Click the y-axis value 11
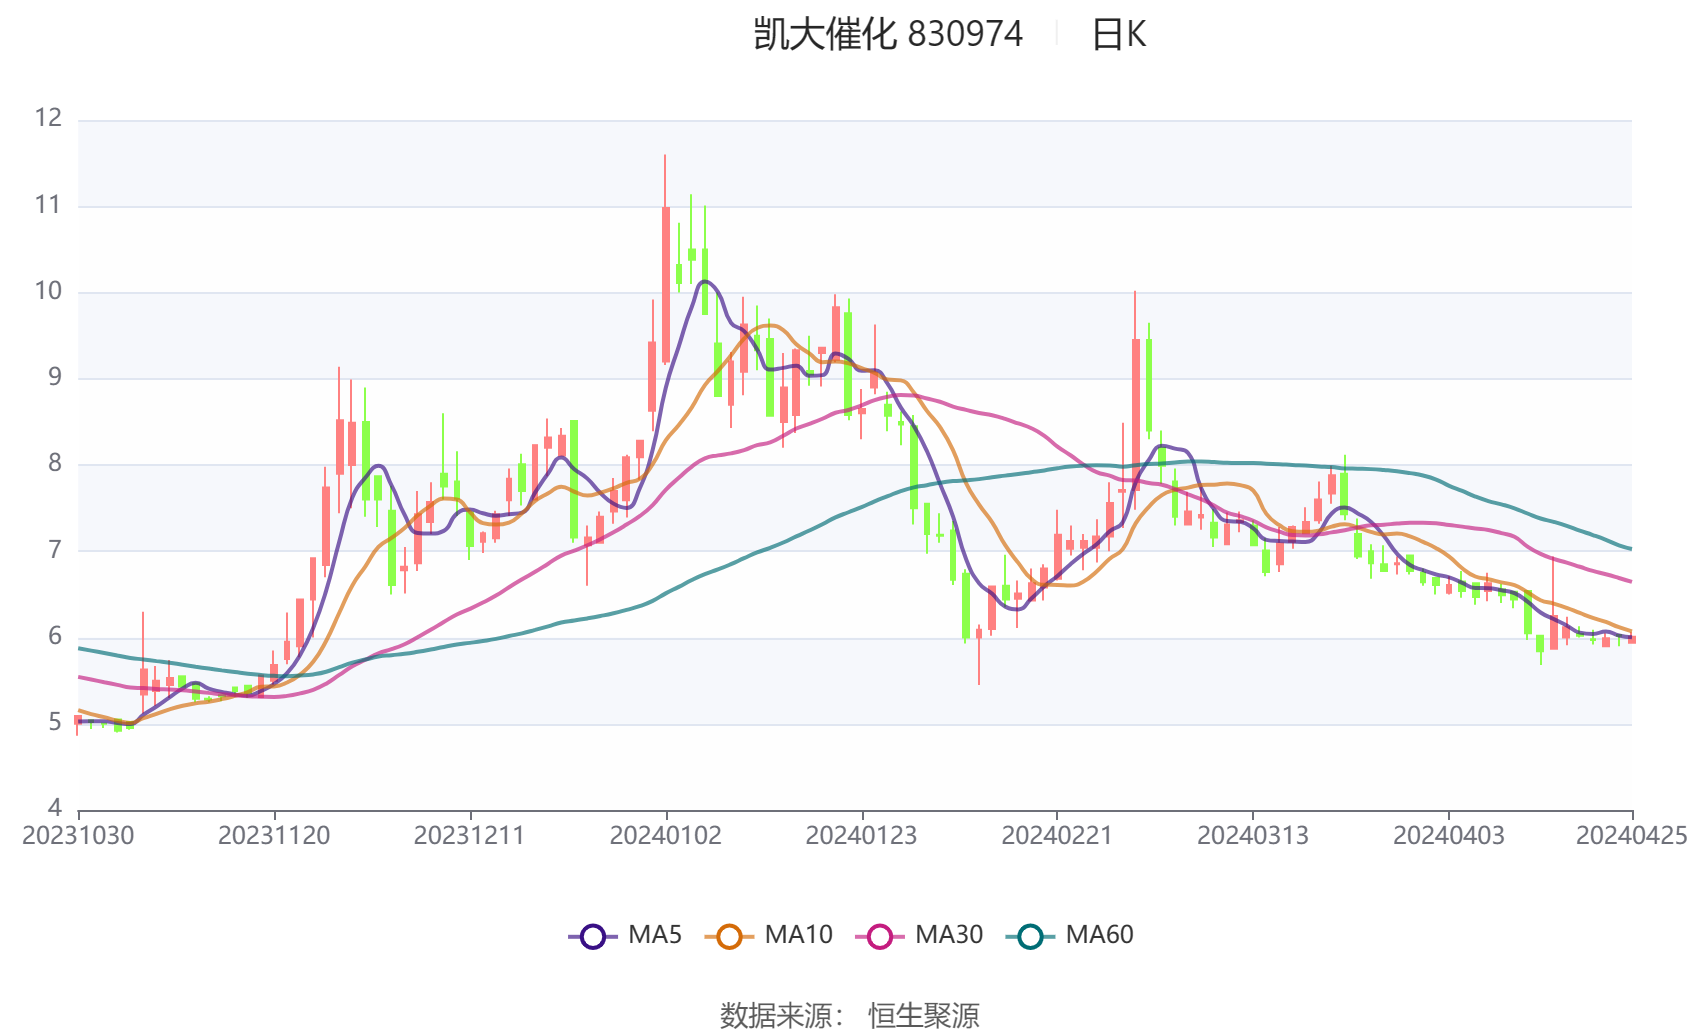 point(48,205)
